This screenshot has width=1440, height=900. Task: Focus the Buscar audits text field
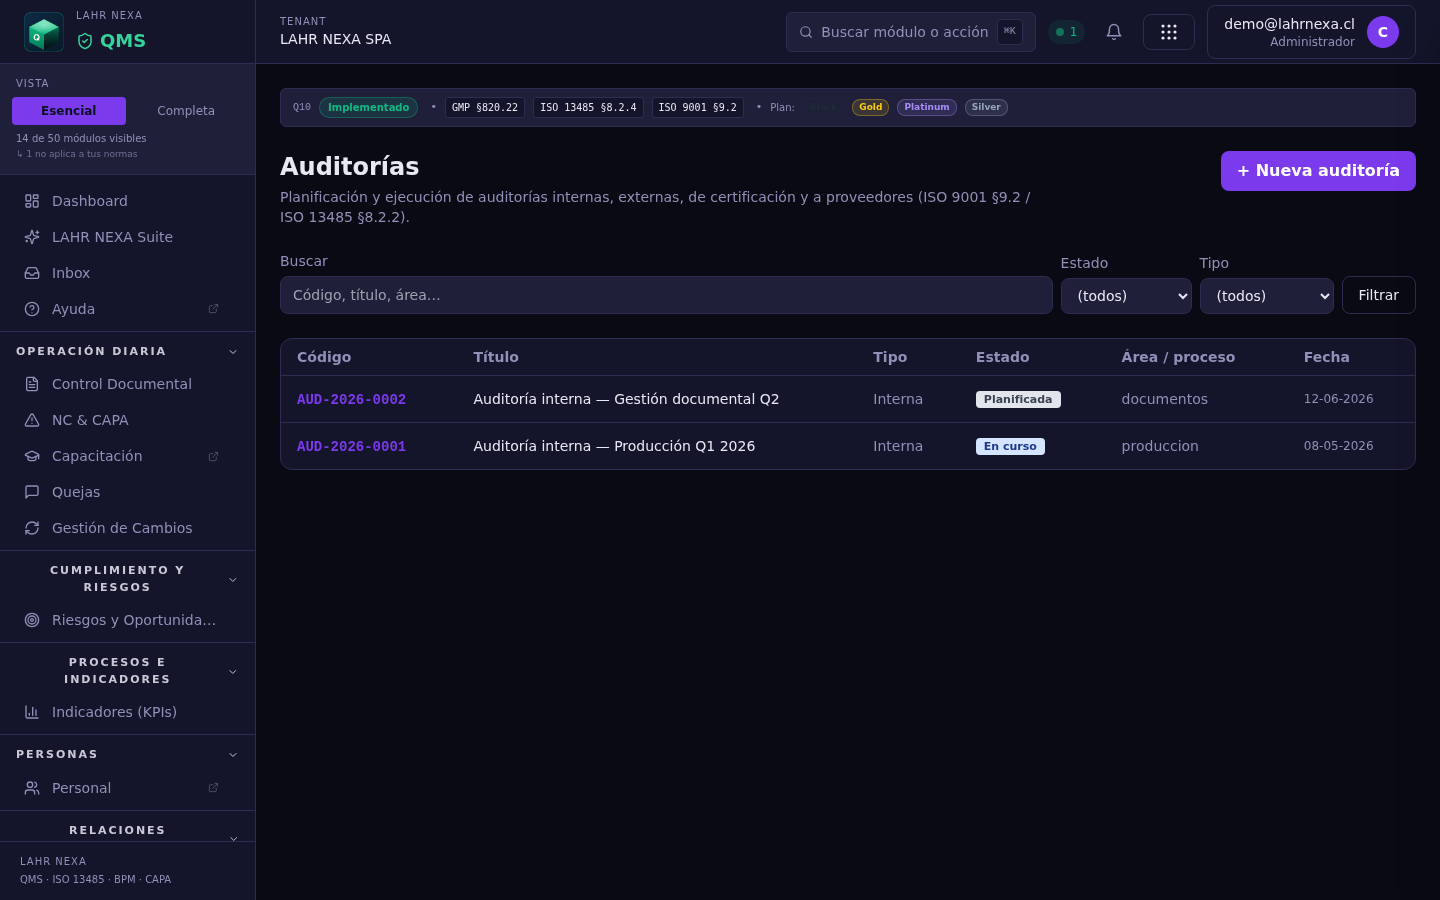(666, 295)
